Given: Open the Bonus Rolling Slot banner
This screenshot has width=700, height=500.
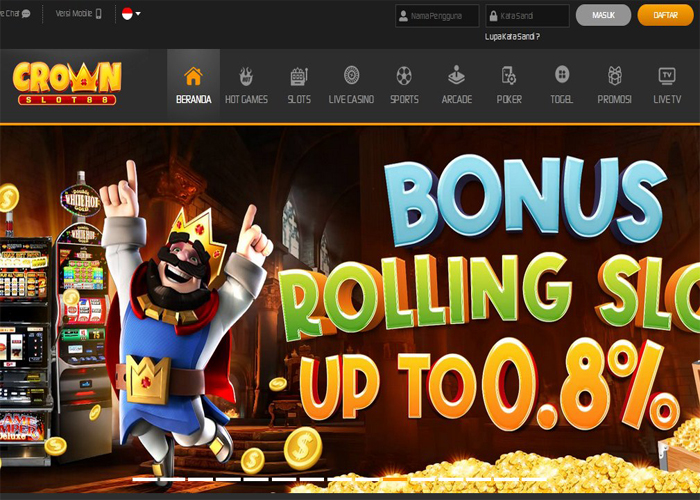Looking at the screenshot, I should pos(350,309).
